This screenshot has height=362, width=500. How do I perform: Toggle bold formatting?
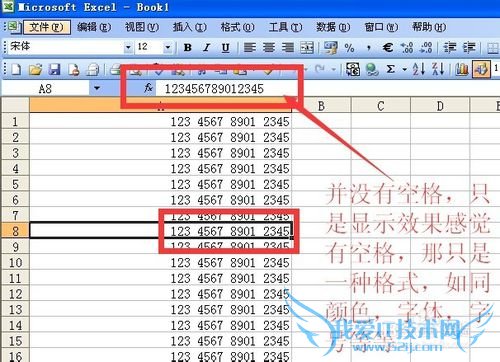coord(188,48)
